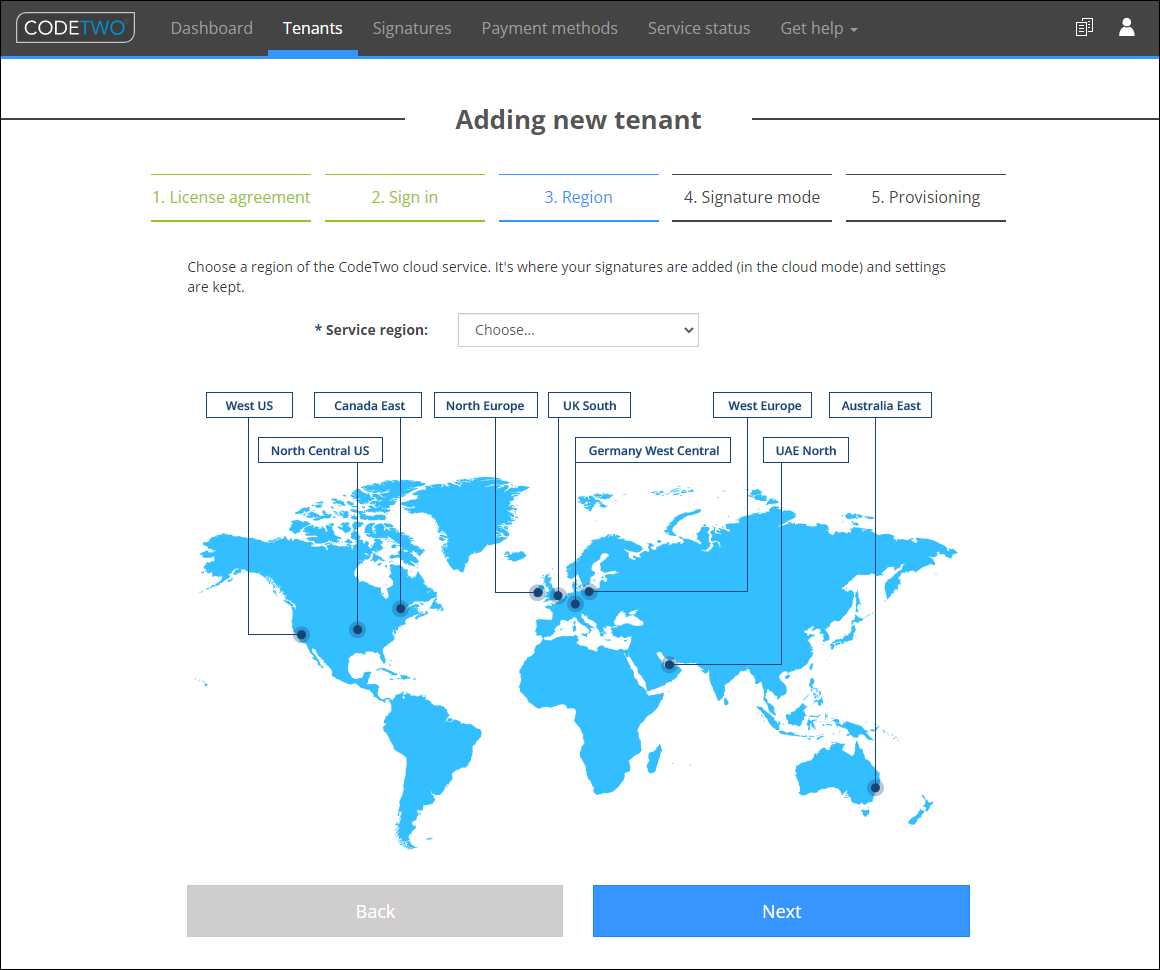Select the Canada East map dot
Screen dimensions: 1160x970
pyautogui.click(x=400, y=609)
